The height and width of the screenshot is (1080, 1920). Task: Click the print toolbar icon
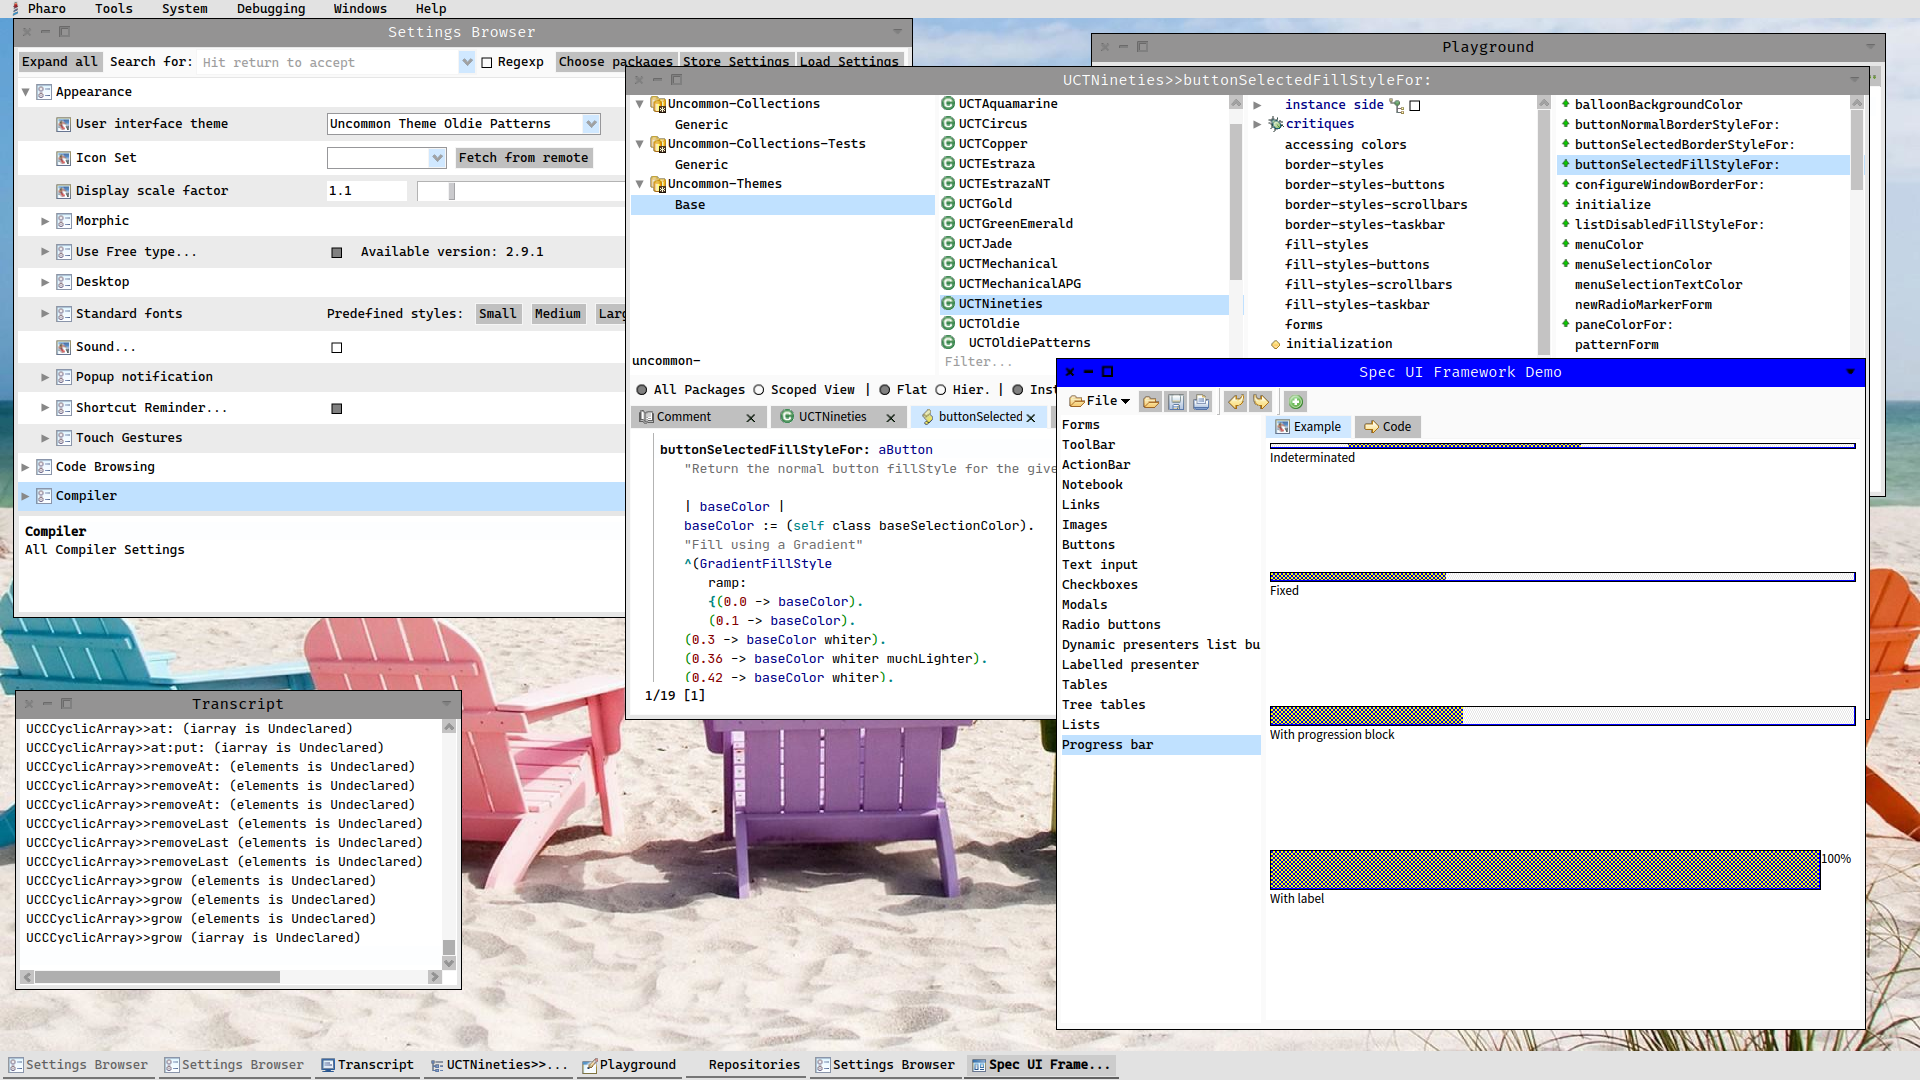pos(1201,402)
